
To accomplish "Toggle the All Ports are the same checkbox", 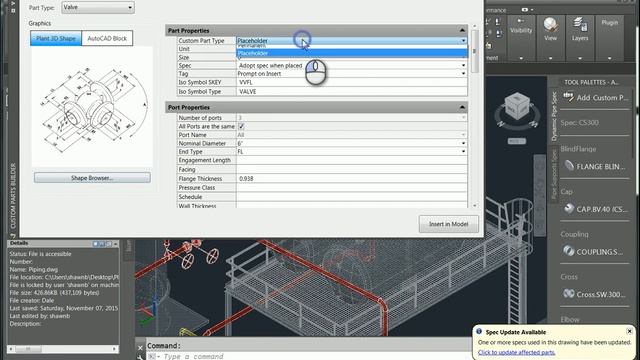I will tap(241, 127).
